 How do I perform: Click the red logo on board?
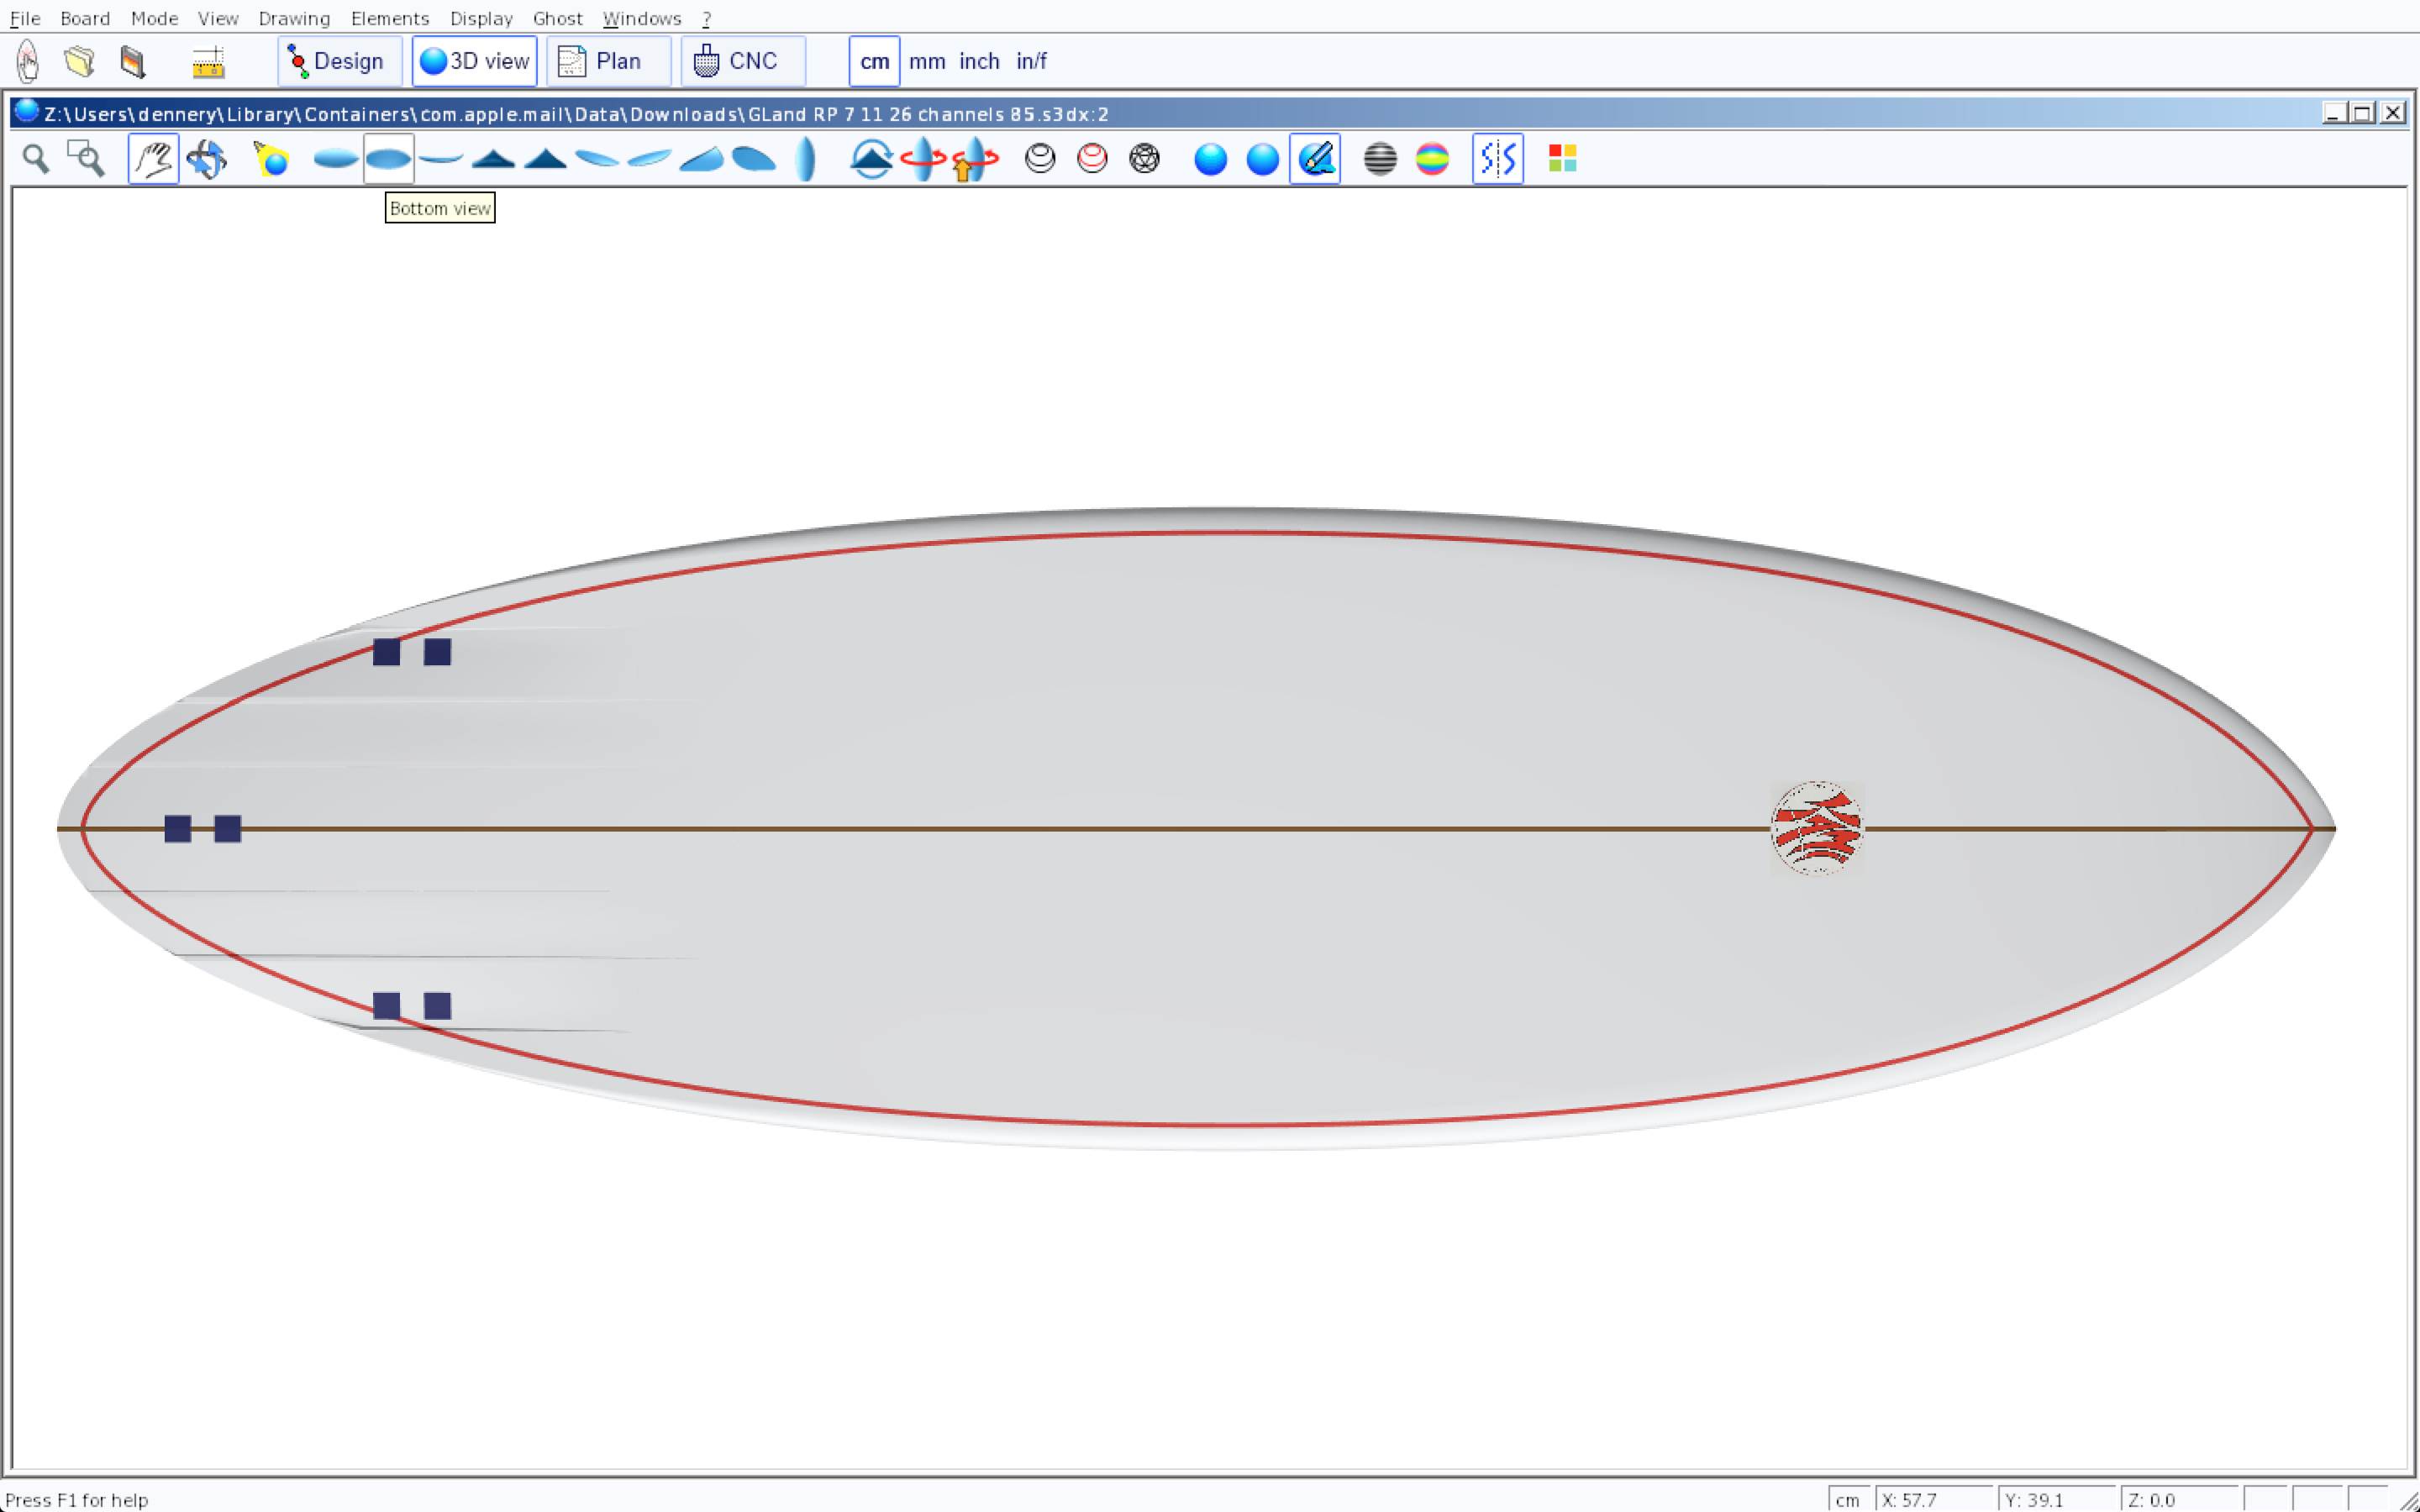click(1816, 828)
